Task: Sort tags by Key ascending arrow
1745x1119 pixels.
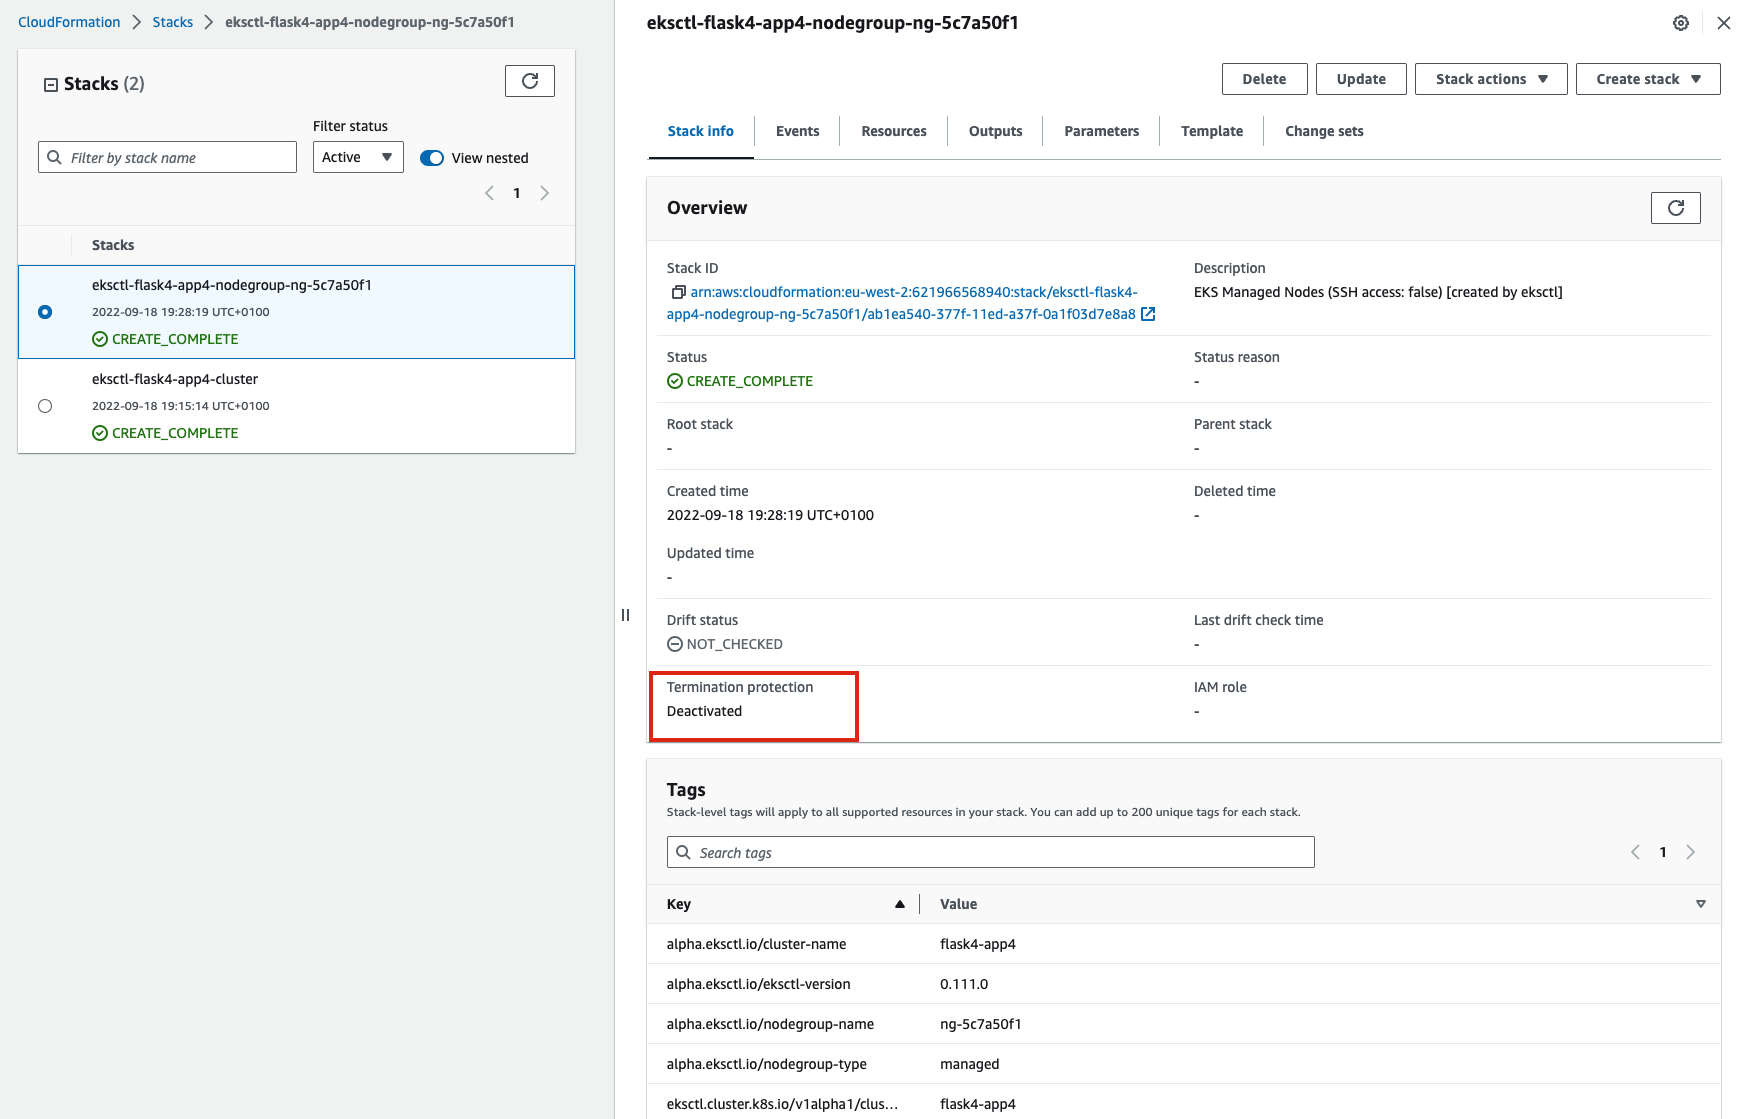Action: [900, 904]
